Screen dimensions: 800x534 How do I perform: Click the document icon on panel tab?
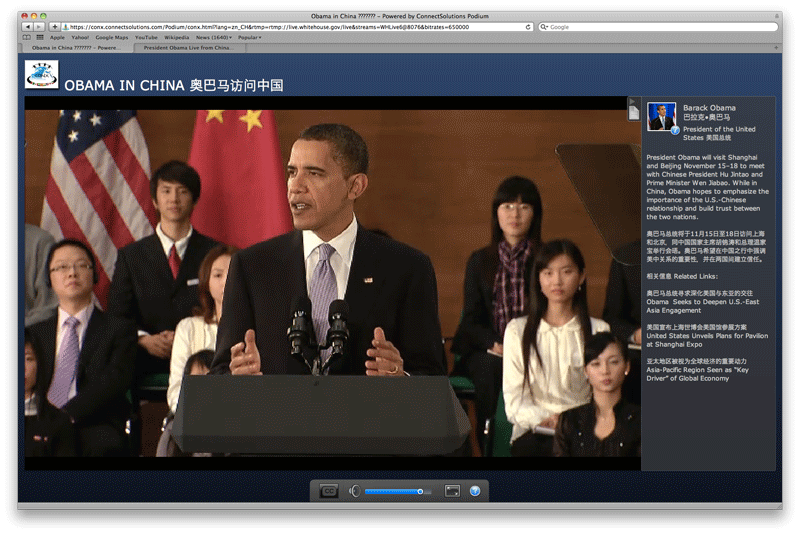click(633, 113)
